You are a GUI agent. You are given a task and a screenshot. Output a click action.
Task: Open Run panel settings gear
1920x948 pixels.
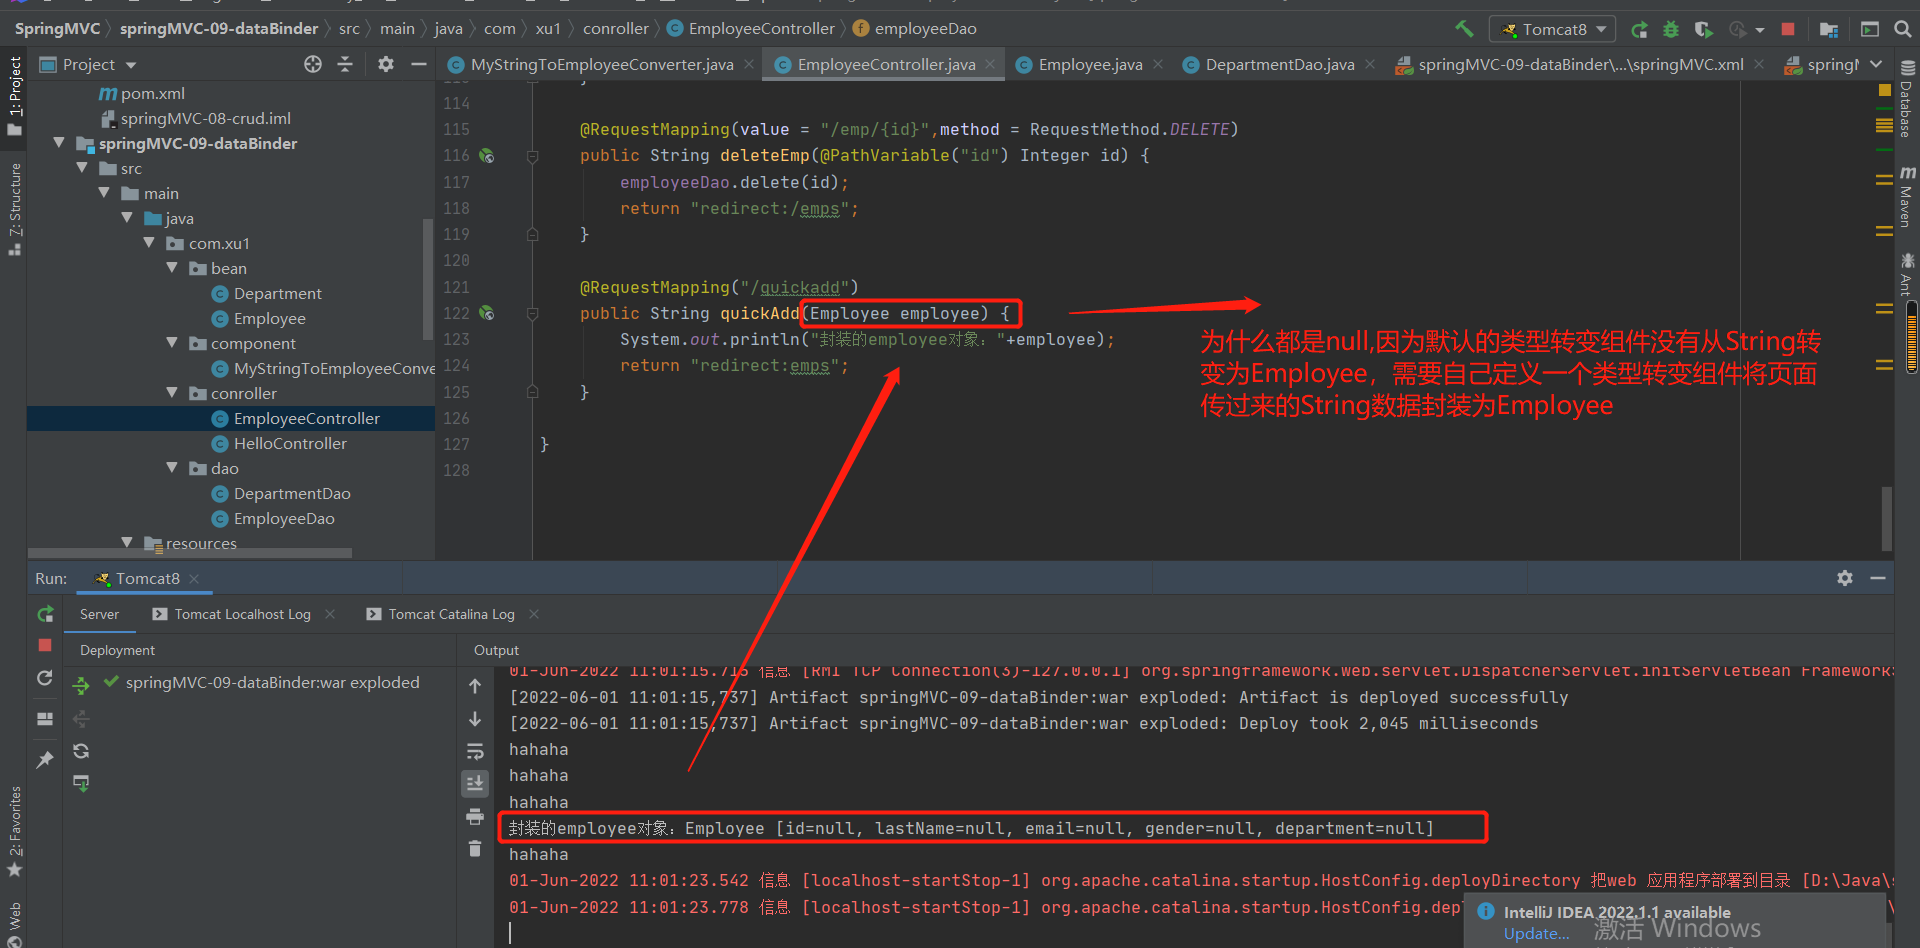[1845, 578]
